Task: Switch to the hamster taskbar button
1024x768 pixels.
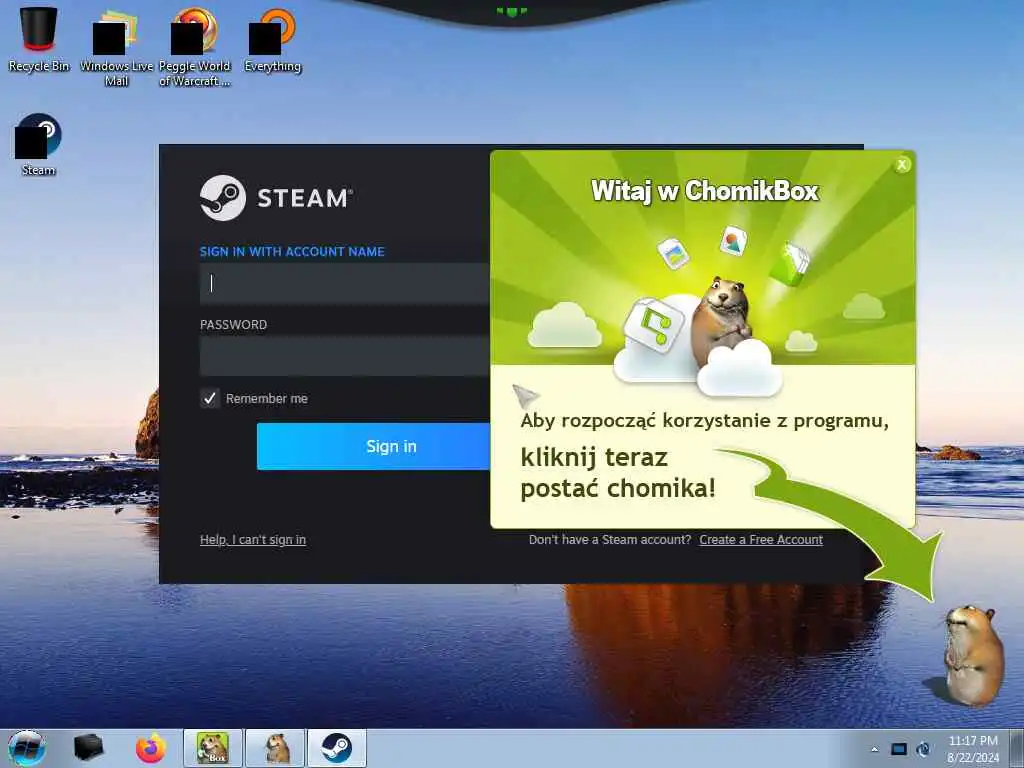Action: pos(275,748)
